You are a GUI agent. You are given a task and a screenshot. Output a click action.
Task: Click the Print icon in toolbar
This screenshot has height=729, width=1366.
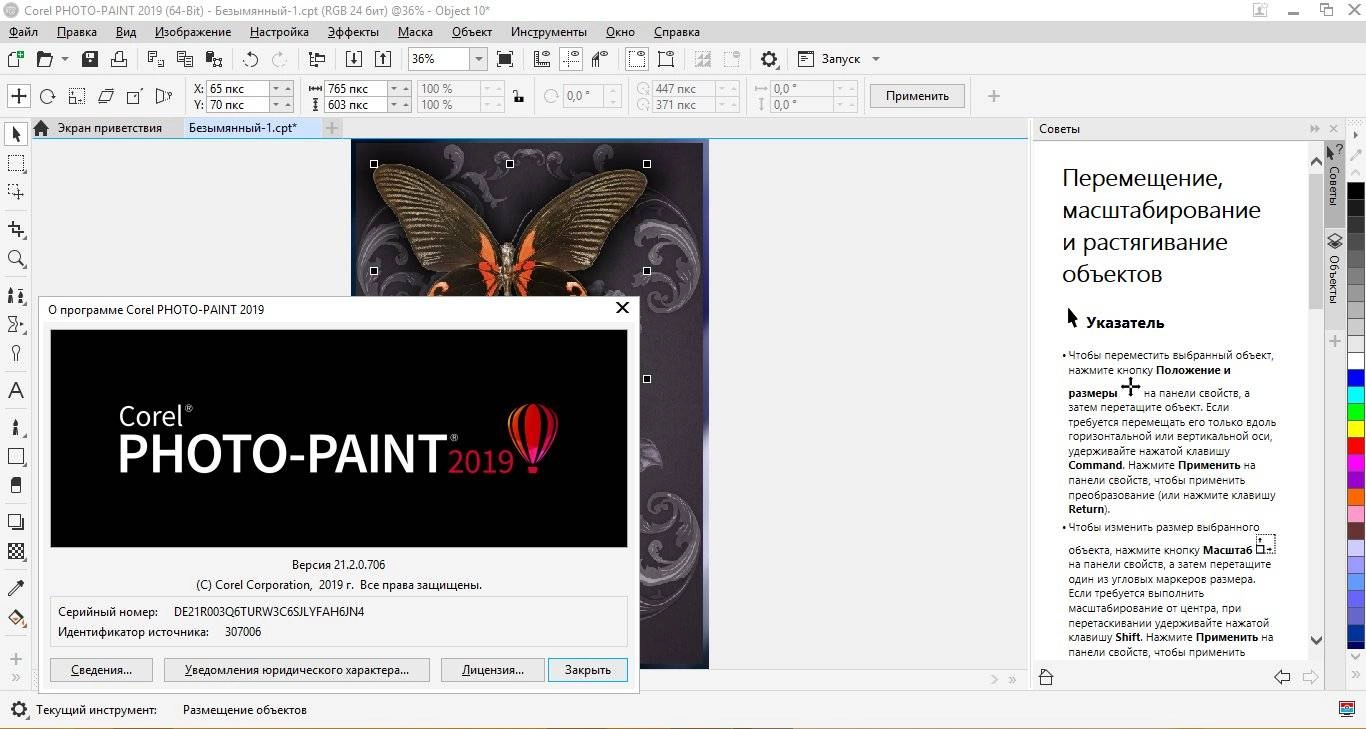pos(118,59)
